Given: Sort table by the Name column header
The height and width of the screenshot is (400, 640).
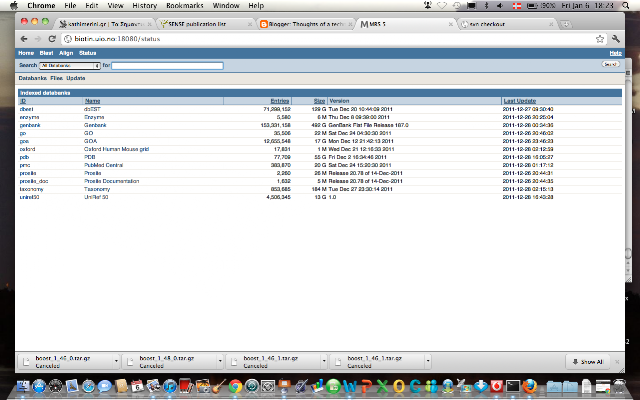Looking at the screenshot, I should pyautogui.click(x=92, y=101).
